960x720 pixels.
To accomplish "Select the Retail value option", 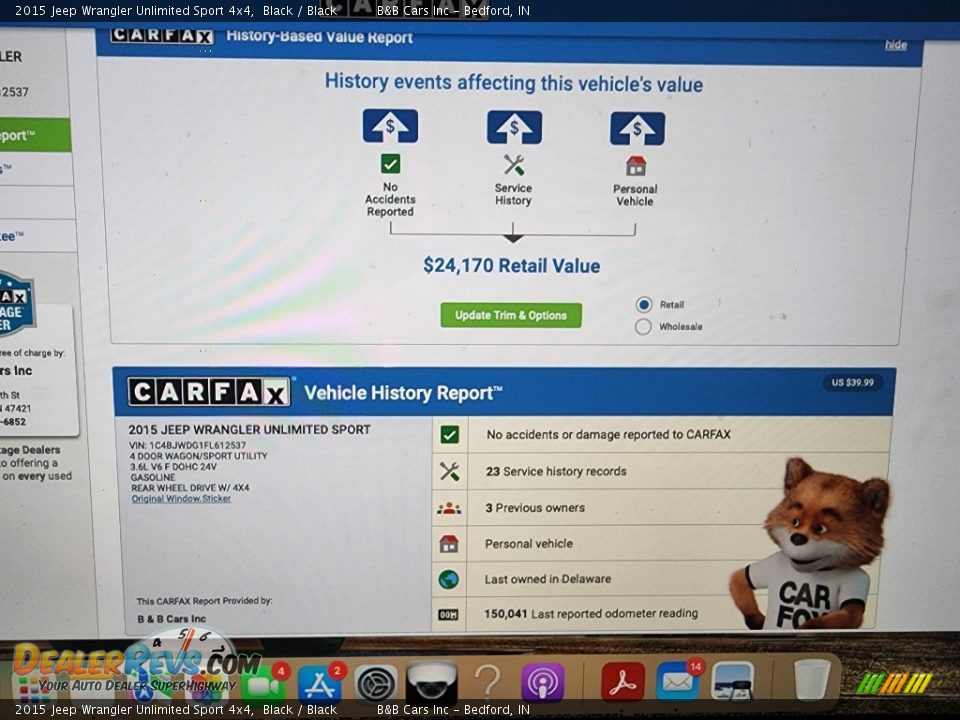I will coord(643,304).
